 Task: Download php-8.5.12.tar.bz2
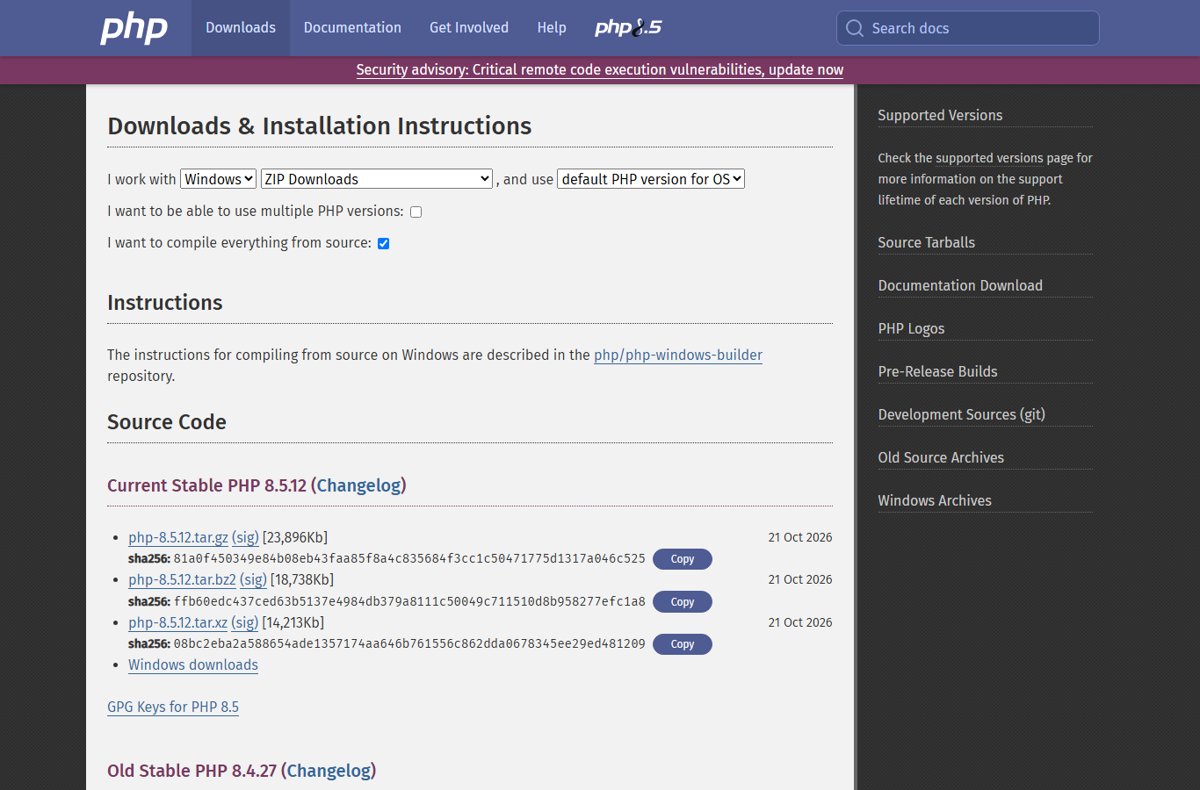click(182, 580)
